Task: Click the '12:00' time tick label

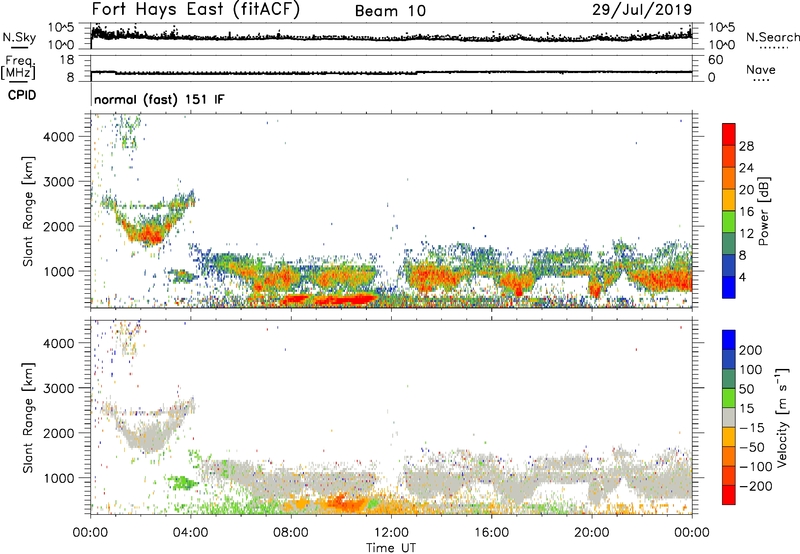Action: point(391,533)
